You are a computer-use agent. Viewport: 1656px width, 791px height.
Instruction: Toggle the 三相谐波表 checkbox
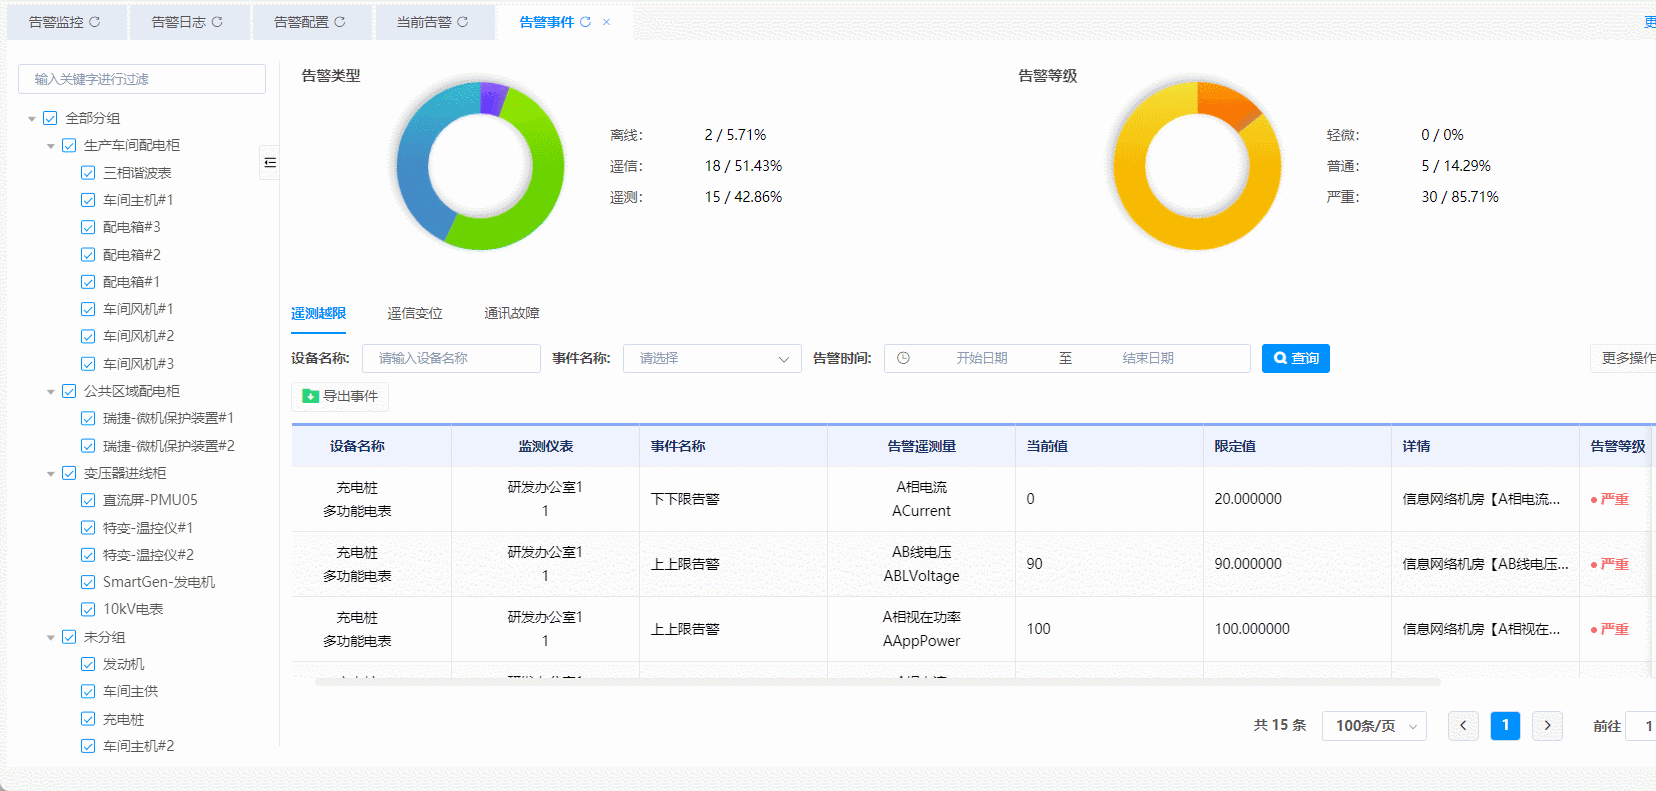pos(88,173)
